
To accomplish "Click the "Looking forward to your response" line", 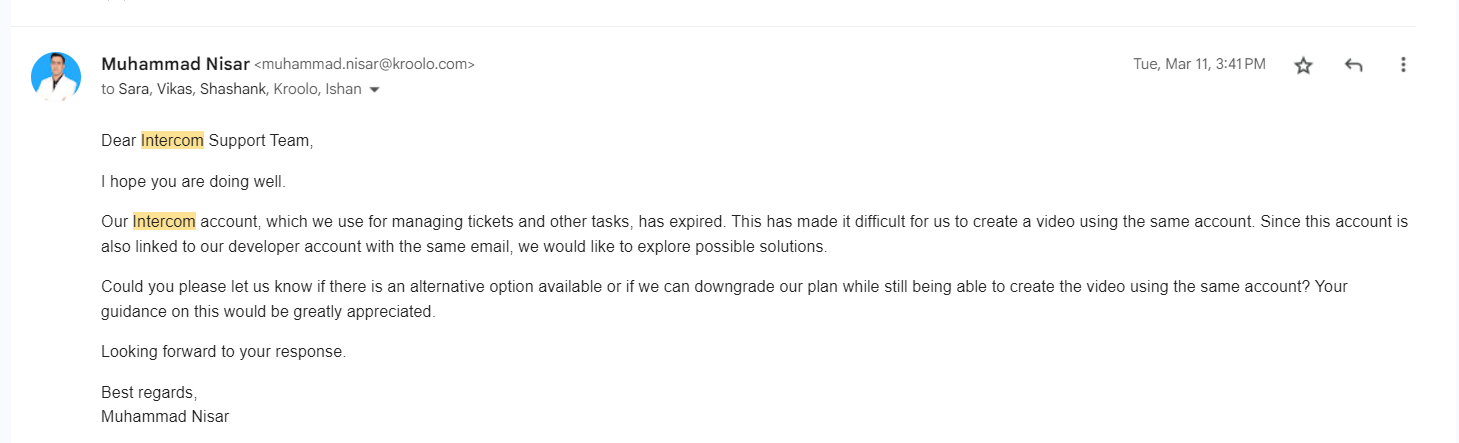I will click(223, 352).
